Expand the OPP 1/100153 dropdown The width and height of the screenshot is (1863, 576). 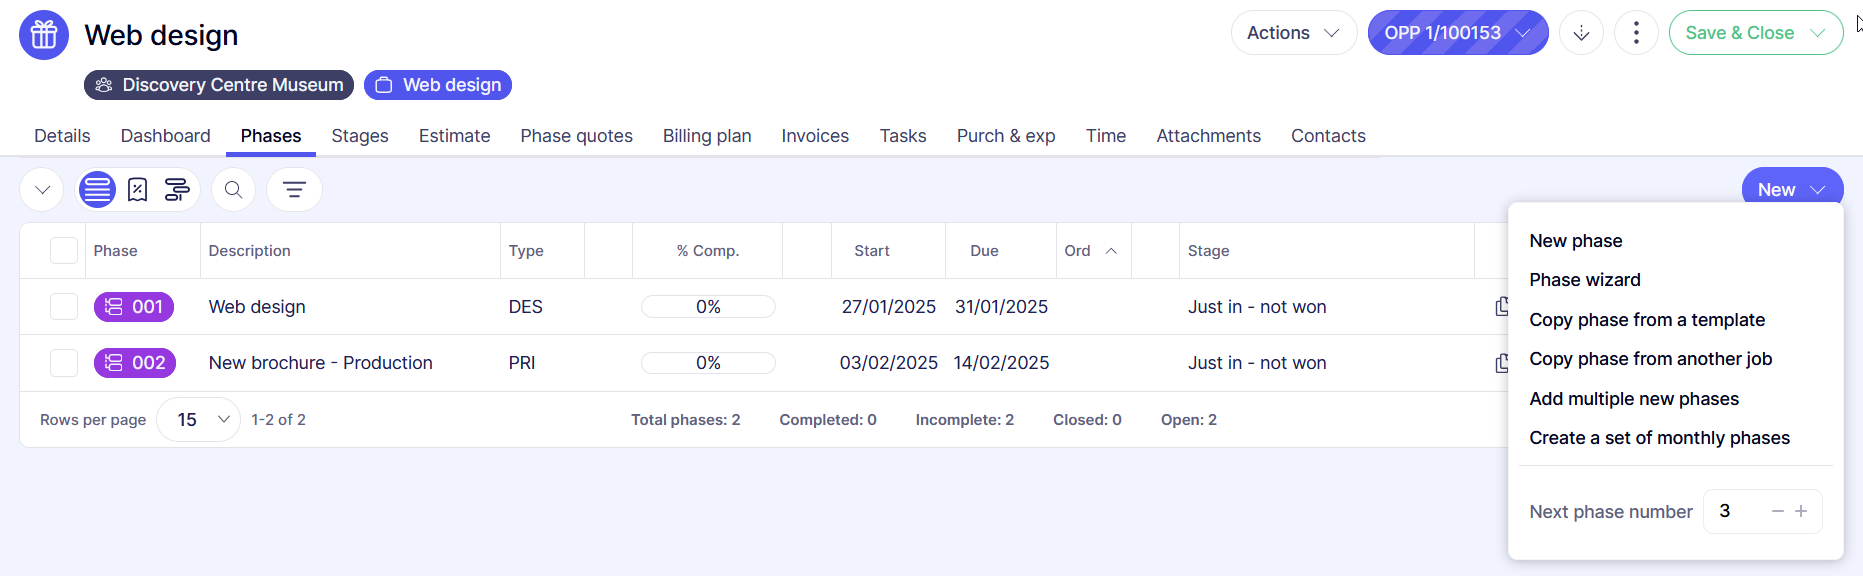(x=1457, y=33)
